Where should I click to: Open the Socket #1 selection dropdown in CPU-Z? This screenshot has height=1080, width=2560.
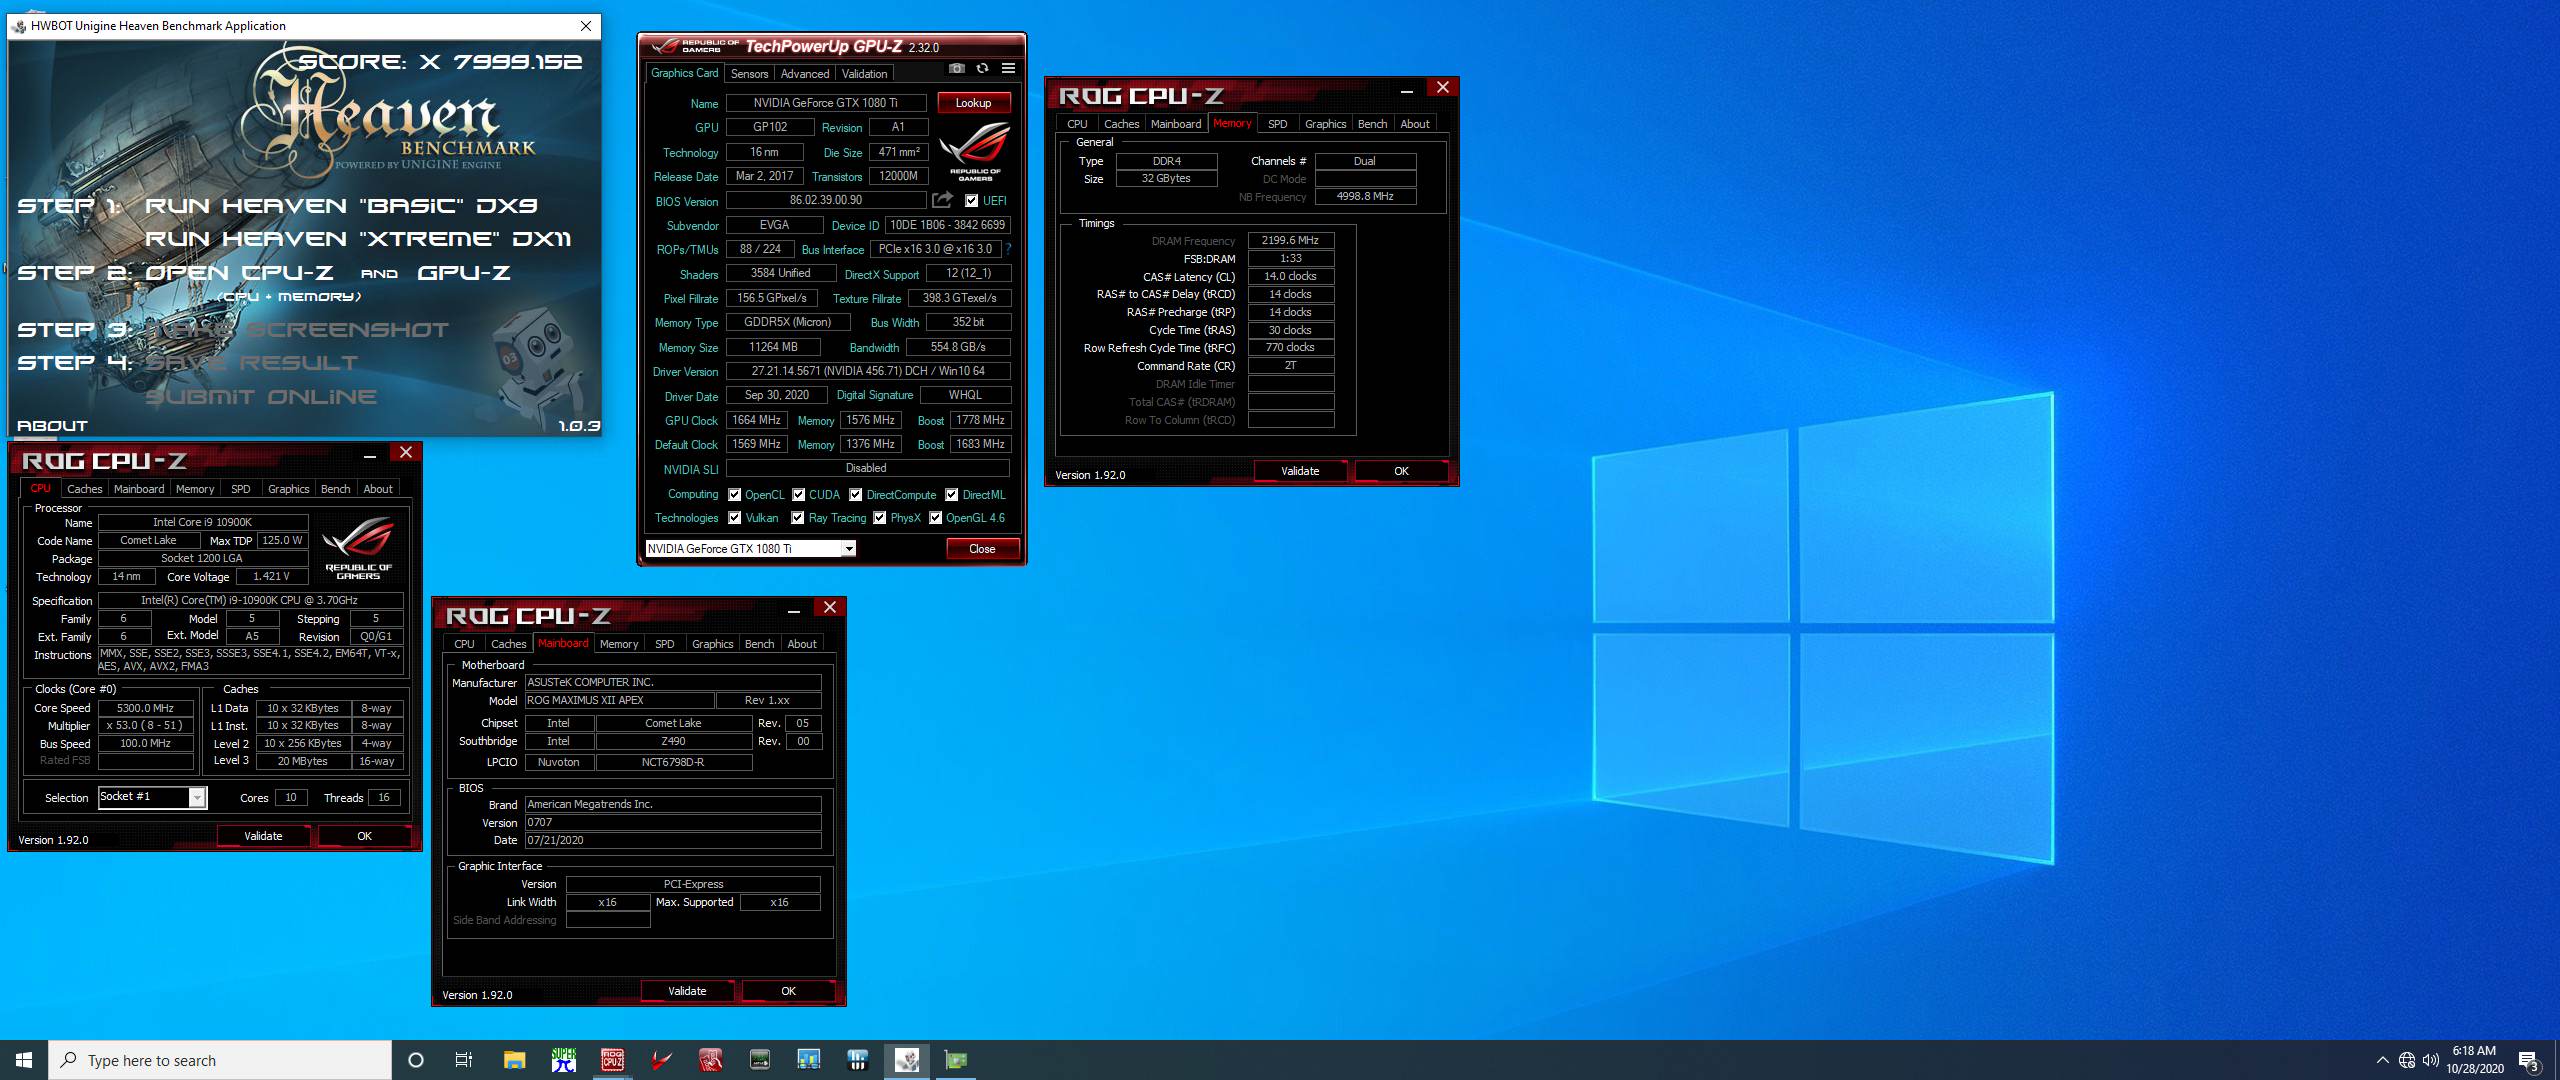pos(152,797)
